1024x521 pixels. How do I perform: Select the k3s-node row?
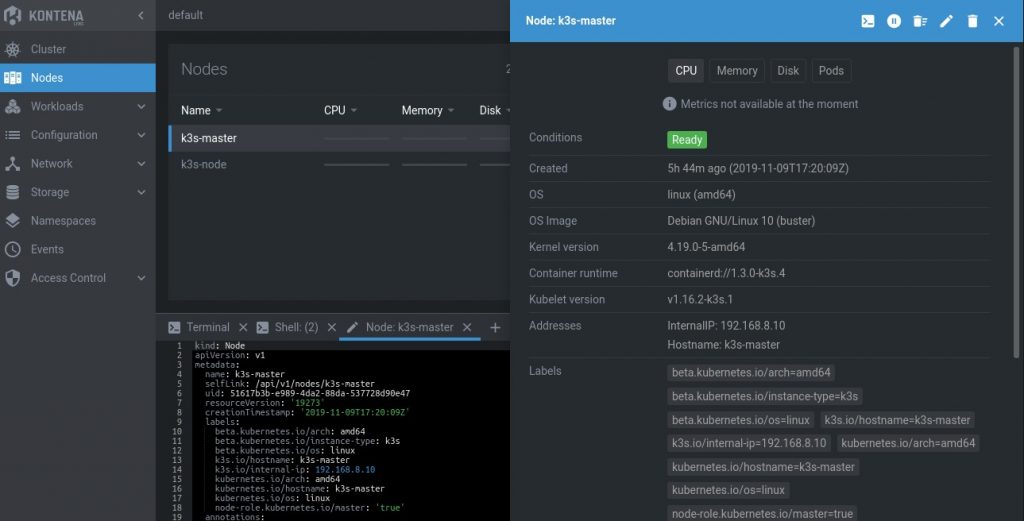click(339, 165)
